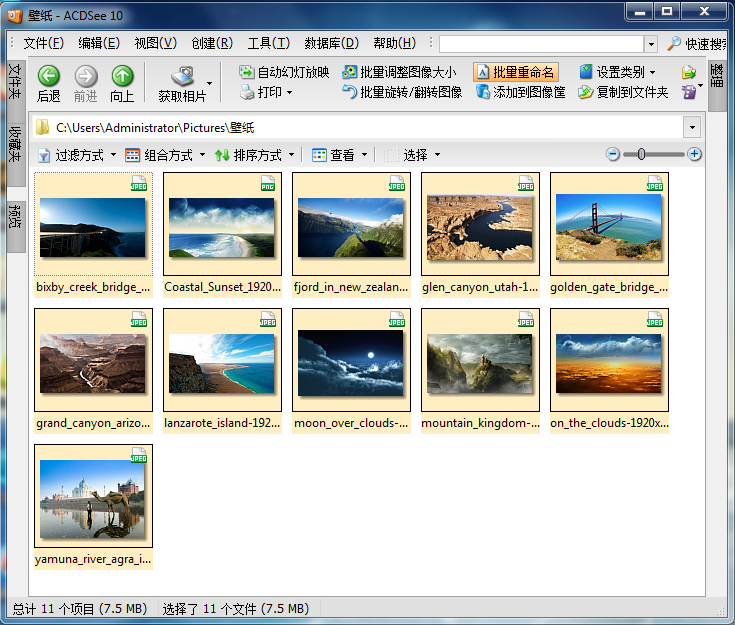Click the disabled Forward (前进) arrow icon

point(86,76)
